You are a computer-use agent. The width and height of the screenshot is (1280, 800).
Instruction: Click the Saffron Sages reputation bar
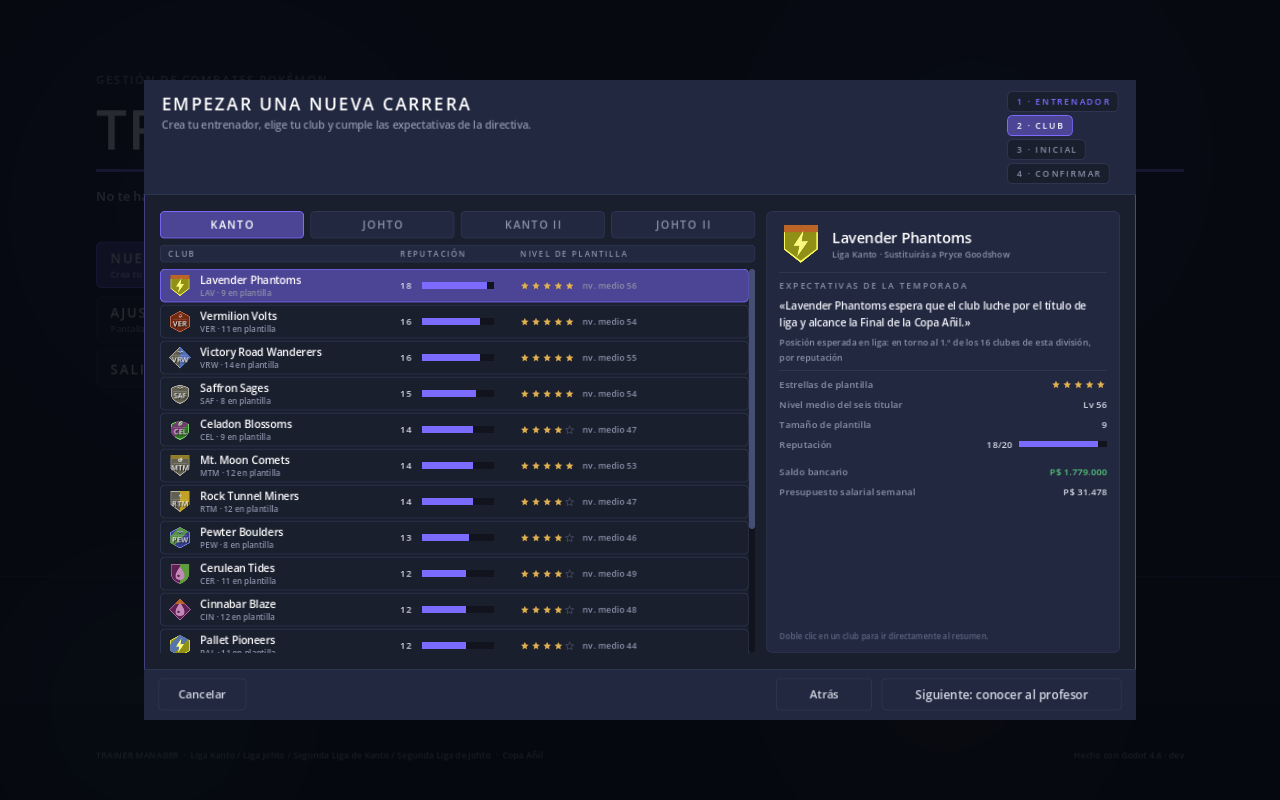pos(458,394)
